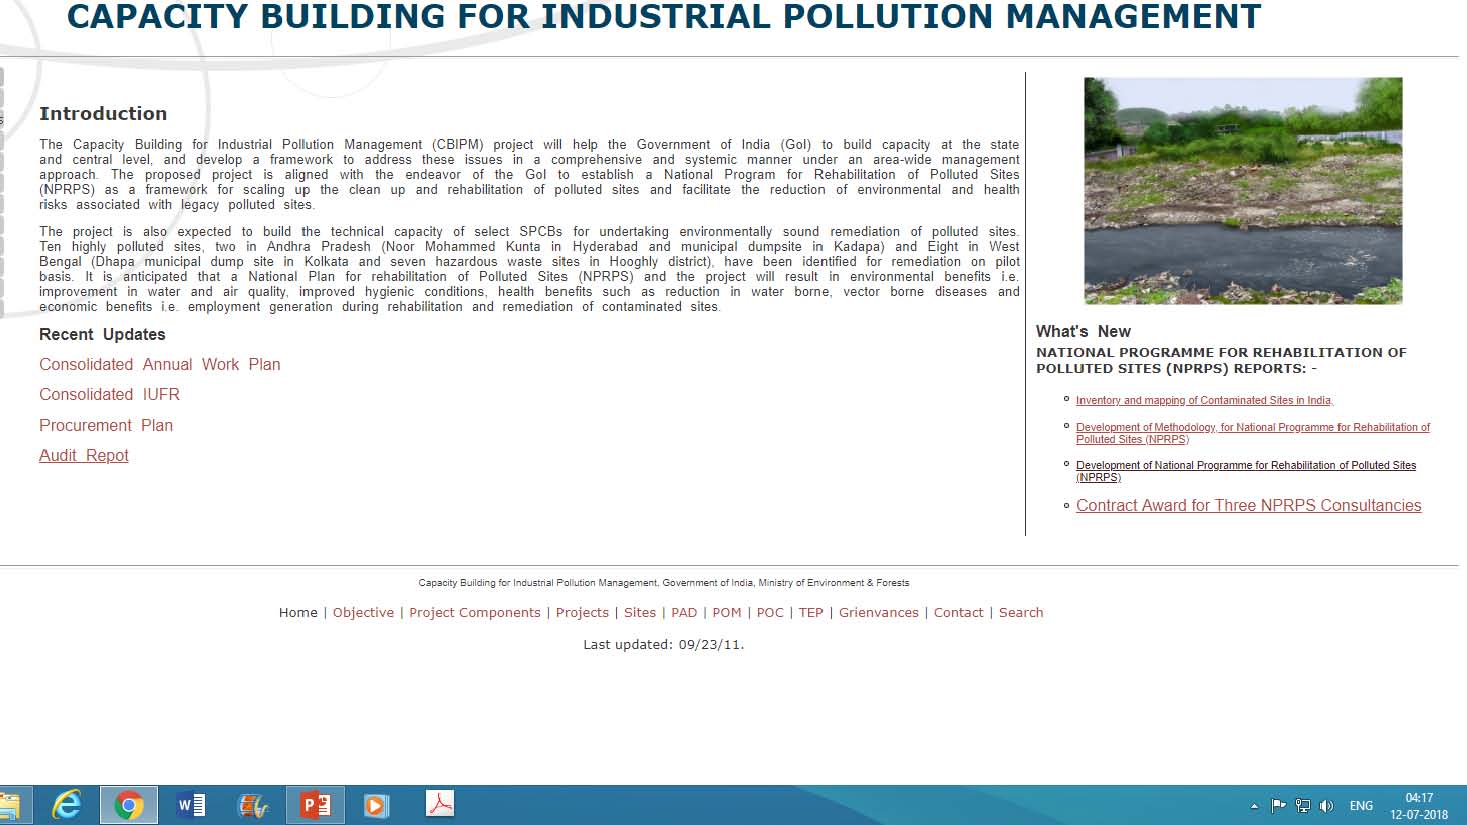
Task: Click the What's New heading
Action: [x=1083, y=332]
